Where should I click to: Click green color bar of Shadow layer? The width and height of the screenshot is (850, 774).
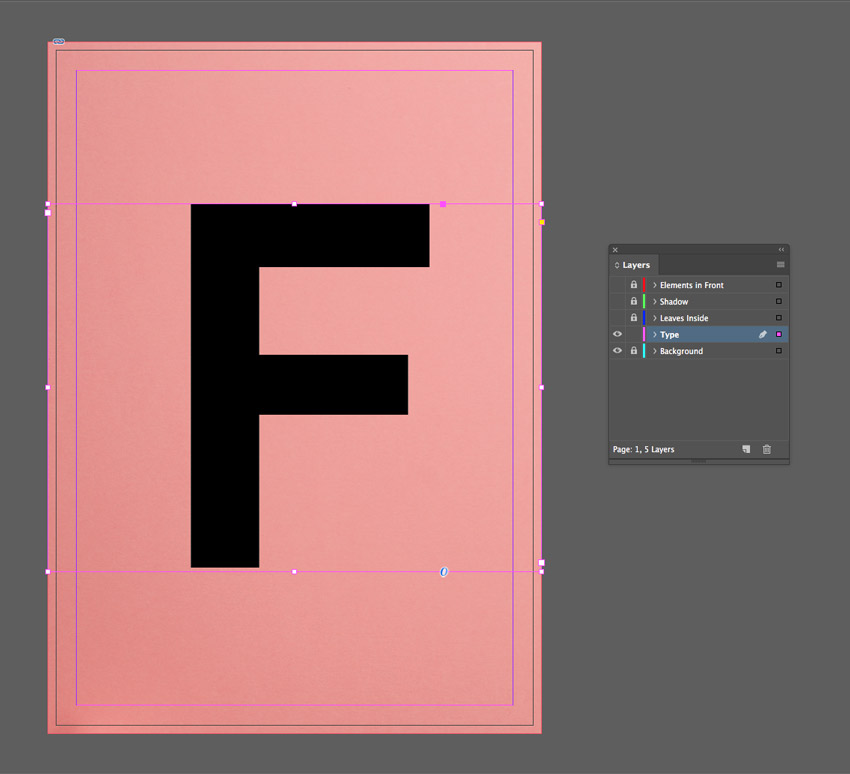[x=644, y=301]
